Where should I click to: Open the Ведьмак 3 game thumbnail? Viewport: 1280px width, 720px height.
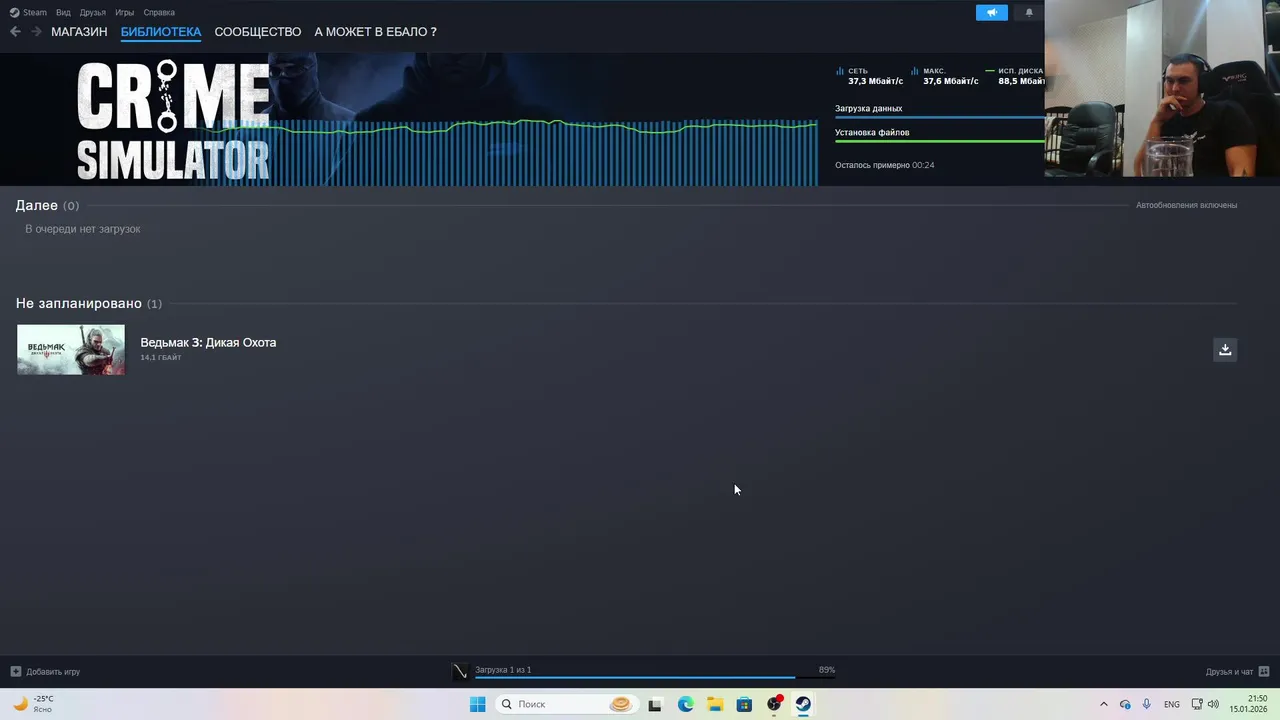click(71, 349)
